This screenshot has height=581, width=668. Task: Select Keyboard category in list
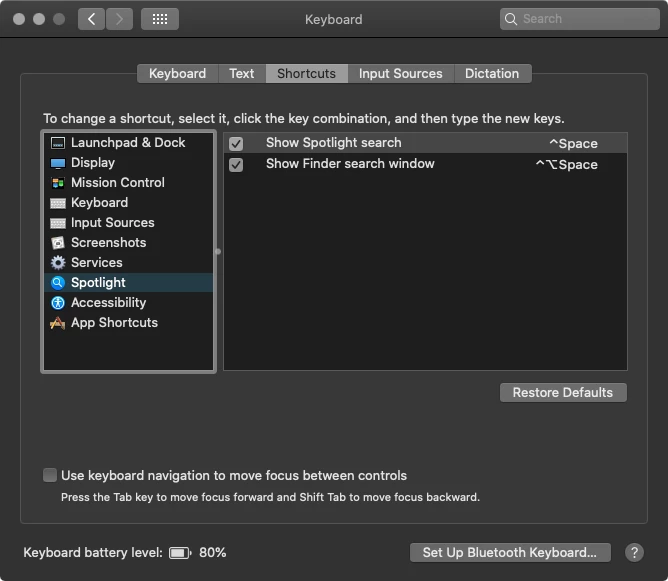pyautogui.click(x=128, y=203)
